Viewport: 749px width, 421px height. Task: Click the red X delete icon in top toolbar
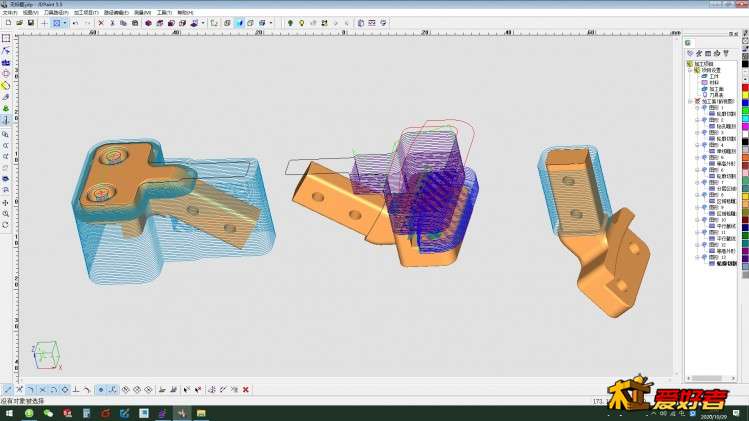click(x=101, y=23)
